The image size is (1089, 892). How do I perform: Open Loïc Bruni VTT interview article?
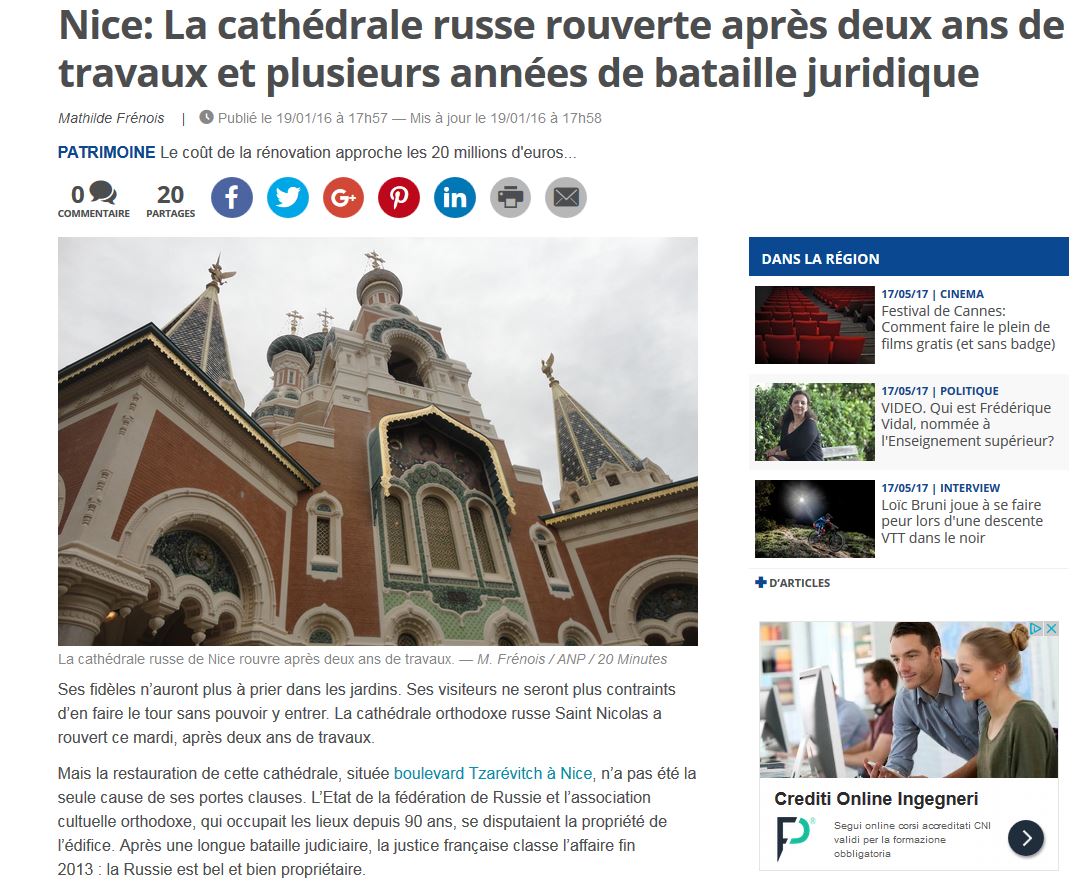[962, 521]
